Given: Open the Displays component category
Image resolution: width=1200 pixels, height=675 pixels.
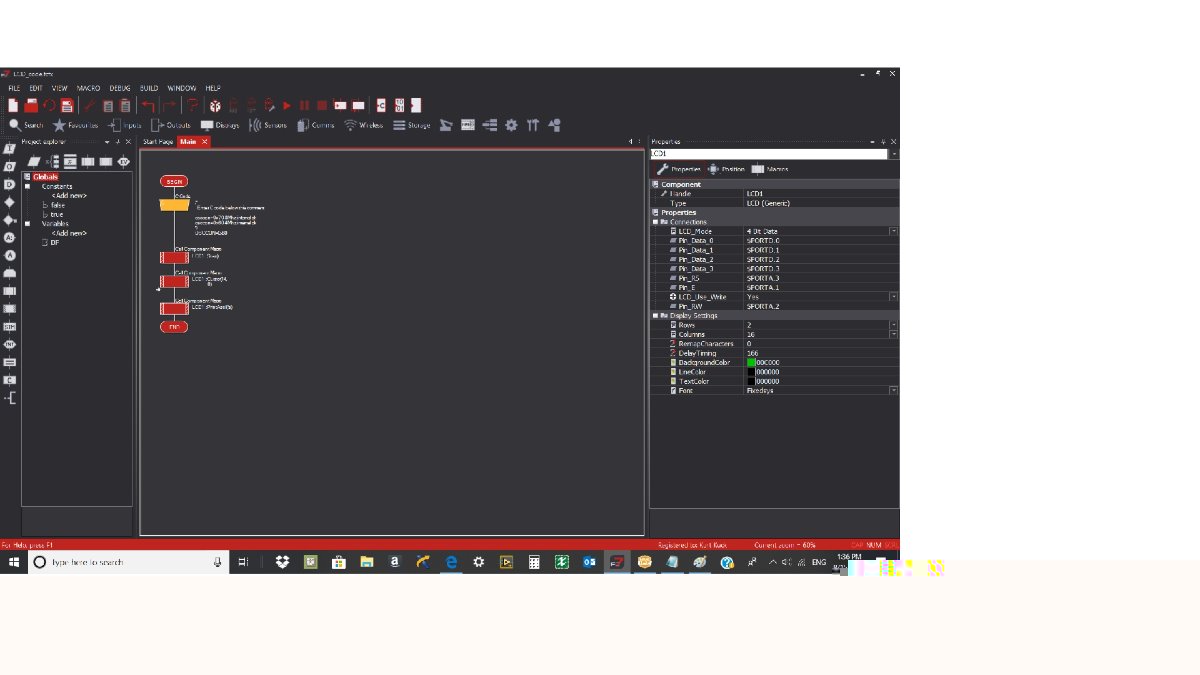Looking at the screenshot, I should click(x=220, y=125).
